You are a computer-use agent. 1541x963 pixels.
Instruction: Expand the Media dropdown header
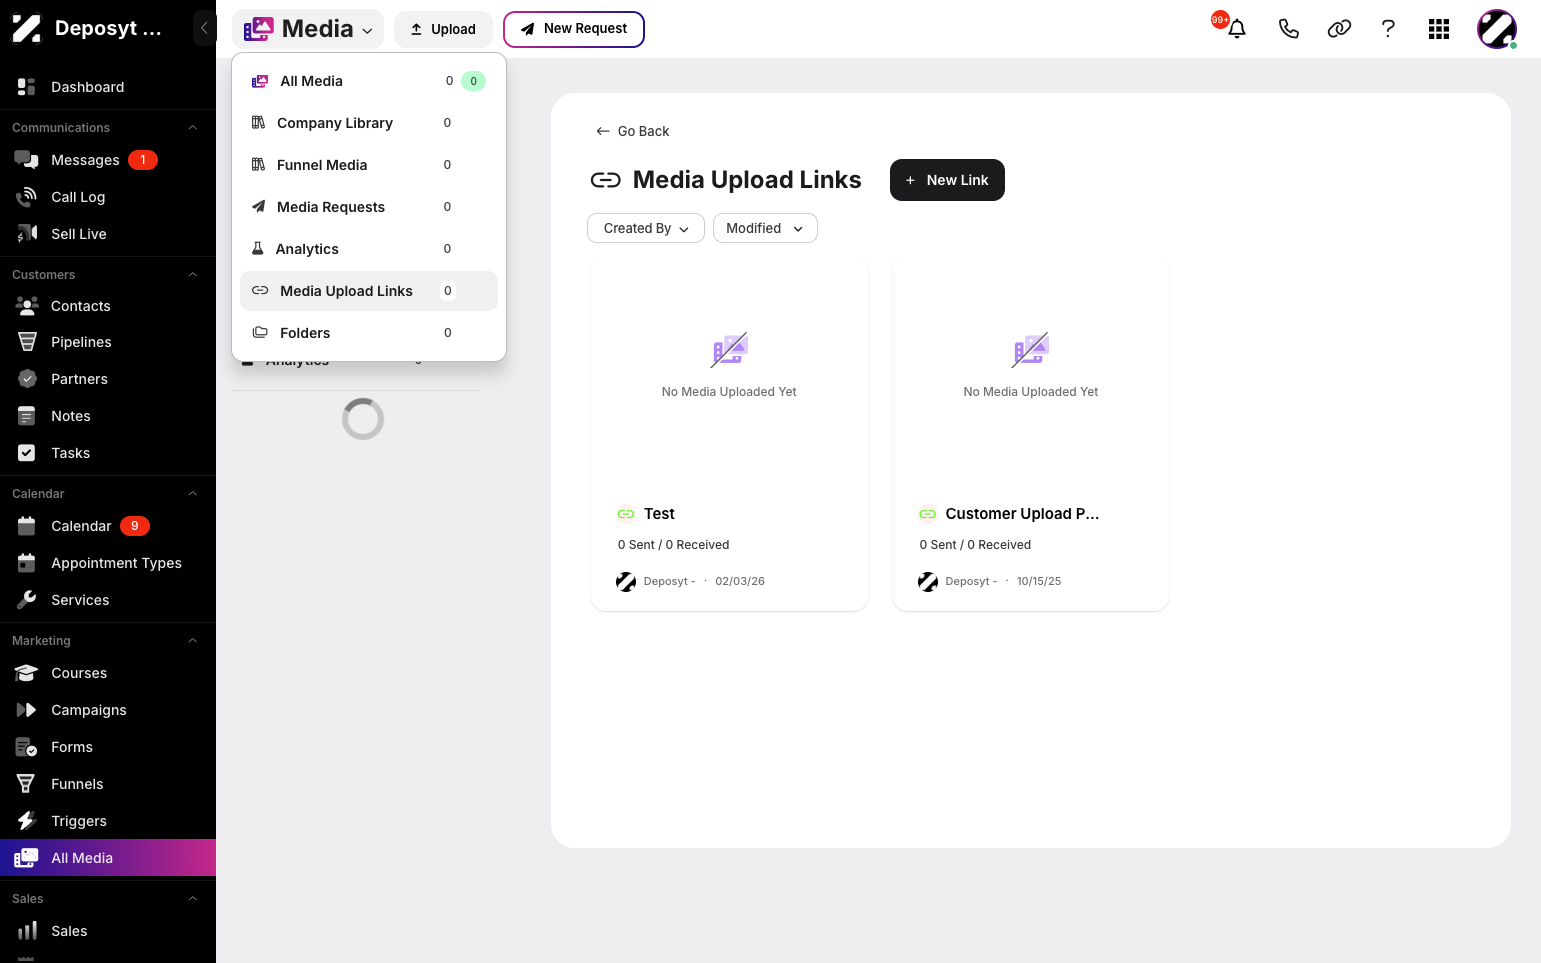308,29
